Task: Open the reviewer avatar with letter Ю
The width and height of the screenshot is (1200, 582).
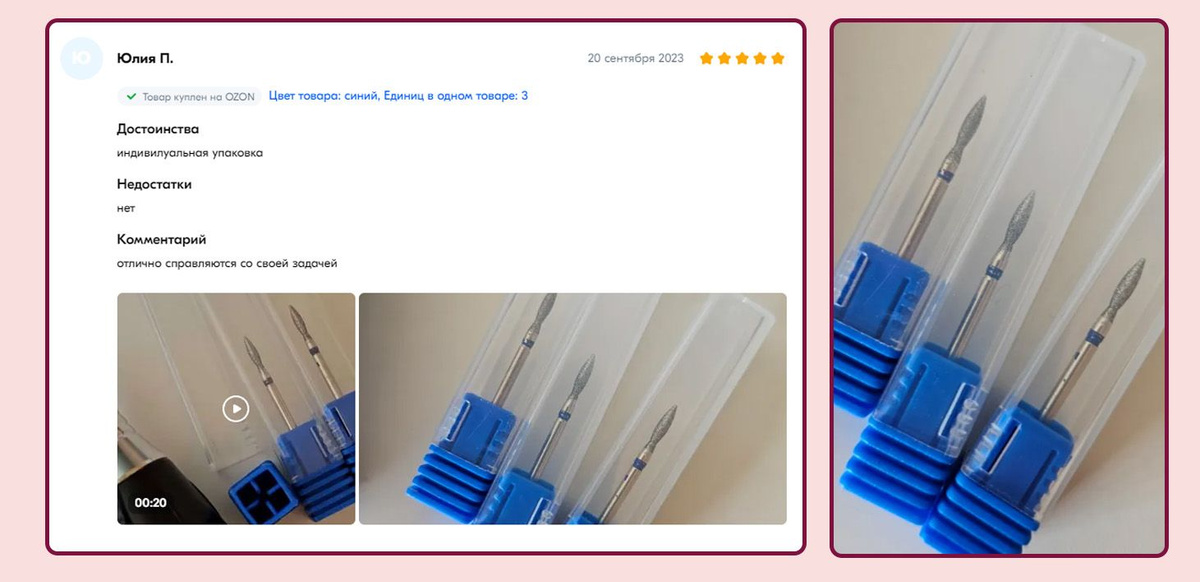Action: click(x=82, y=59)
